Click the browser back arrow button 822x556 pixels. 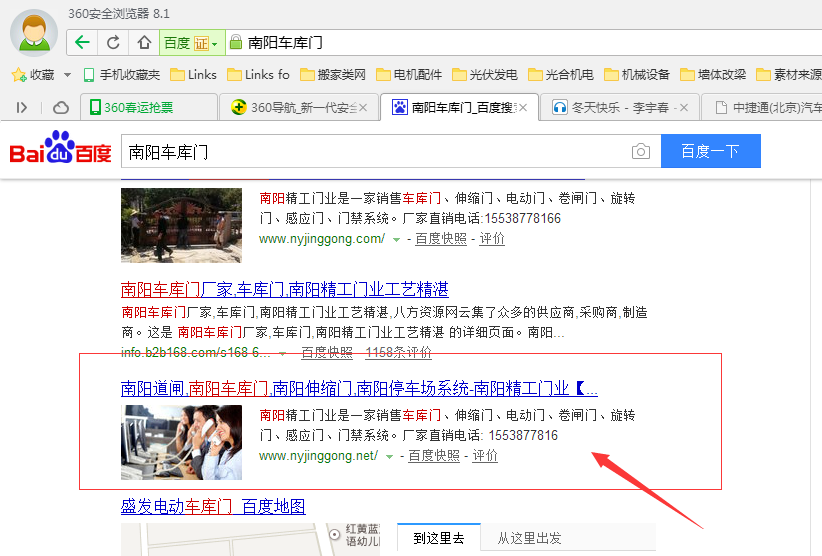pyautogui.click(x=82, y=42)
